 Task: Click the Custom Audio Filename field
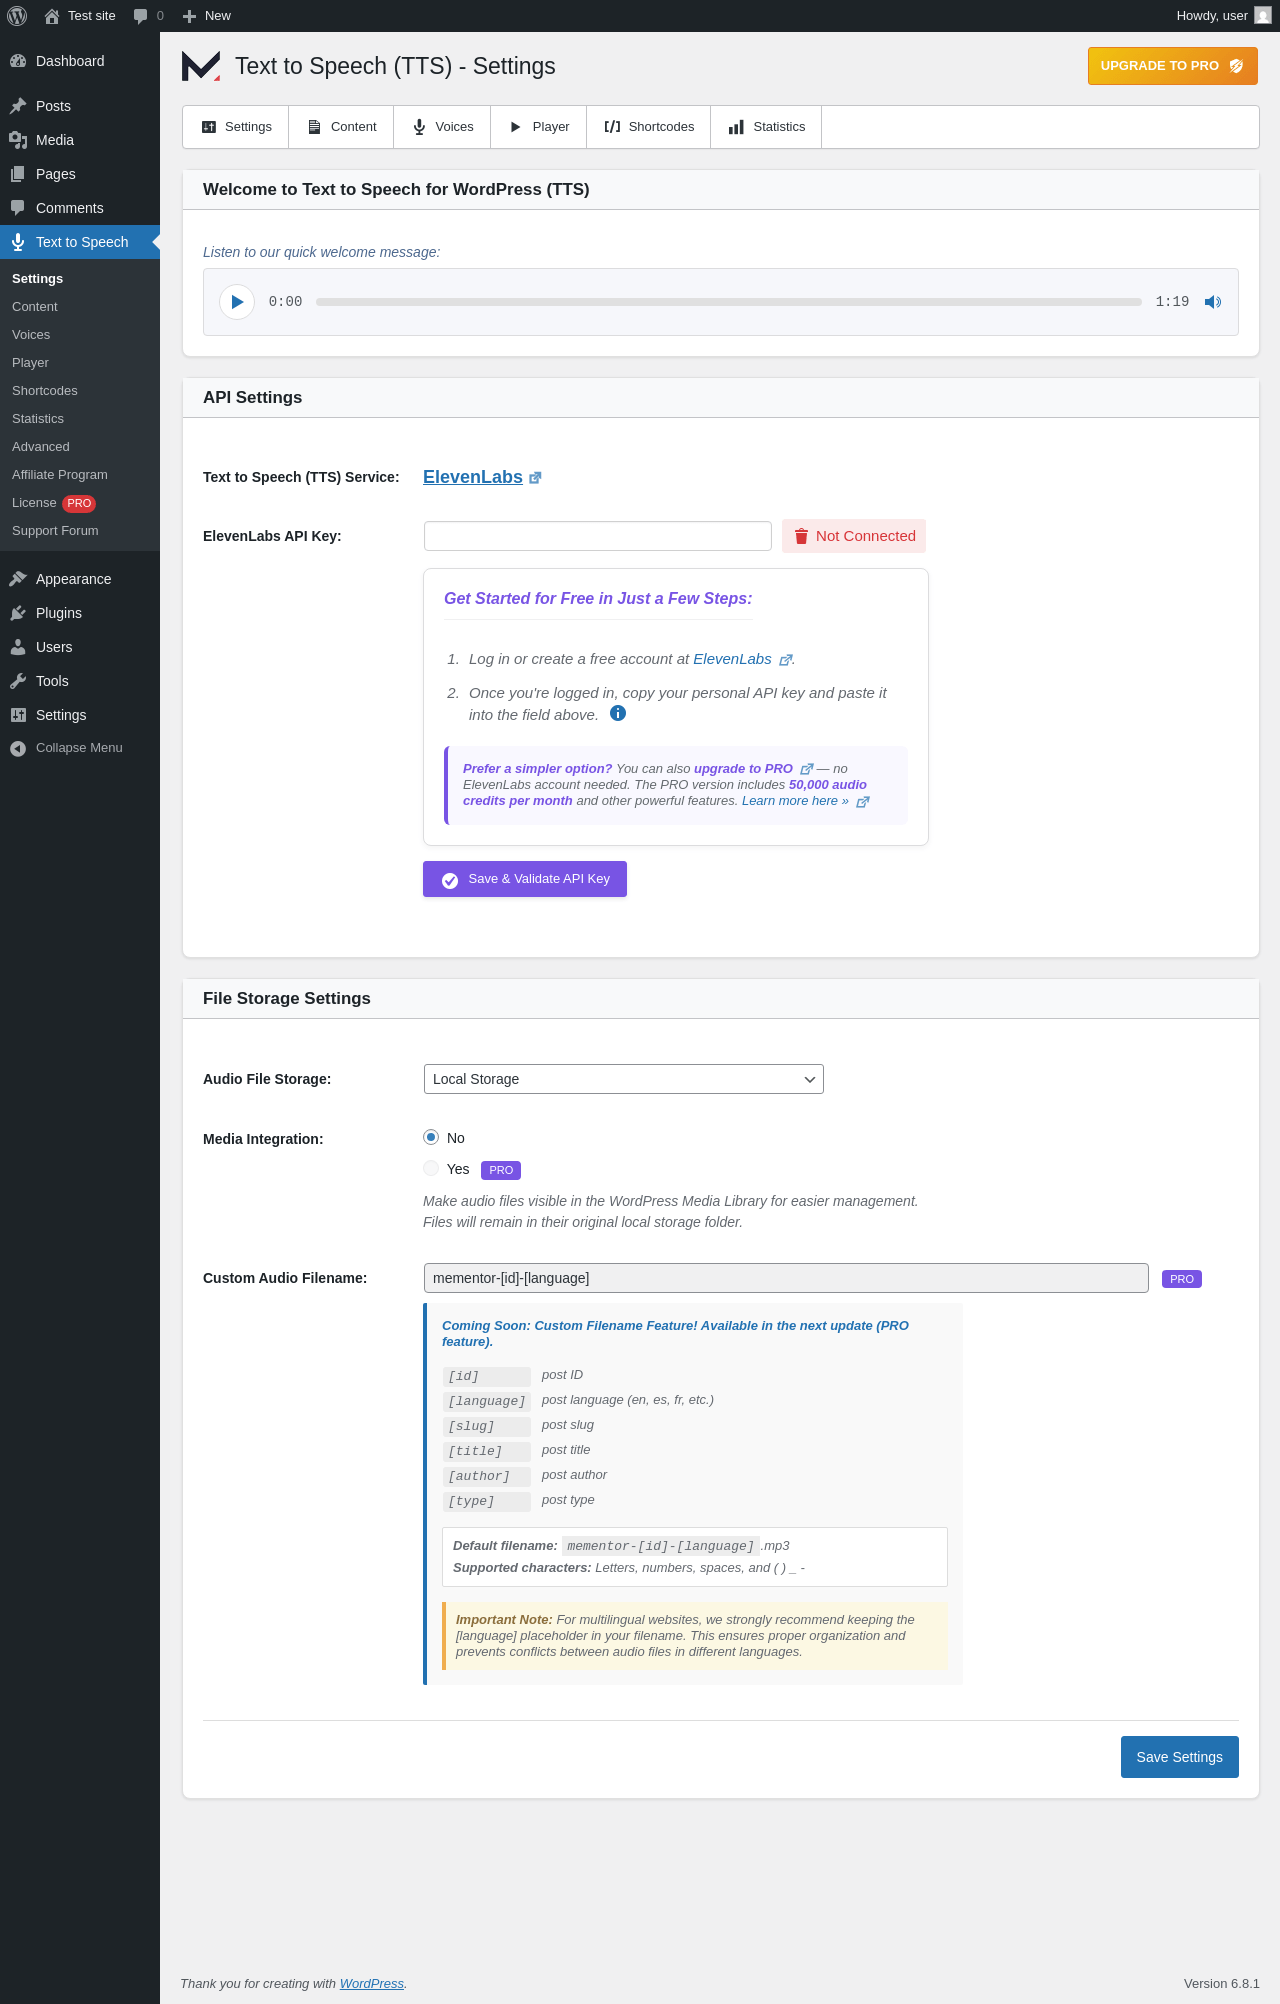(786, 1278)
